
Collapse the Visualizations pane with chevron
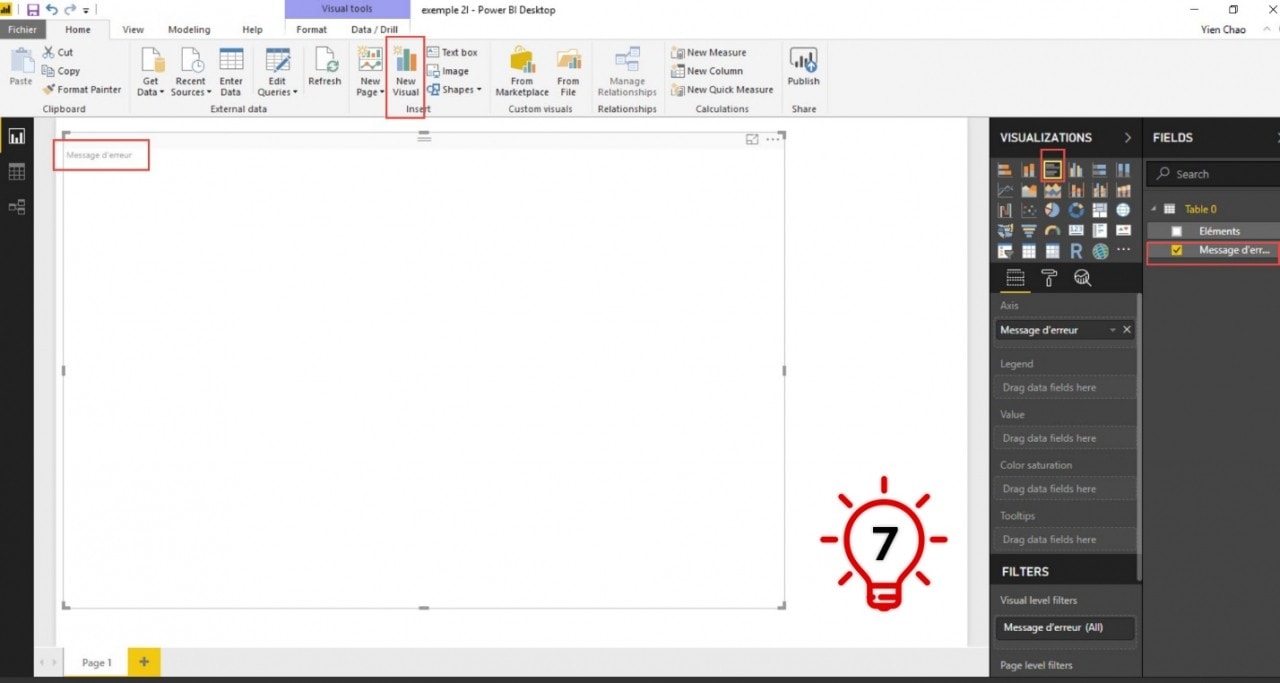[x=1128, y=138]
